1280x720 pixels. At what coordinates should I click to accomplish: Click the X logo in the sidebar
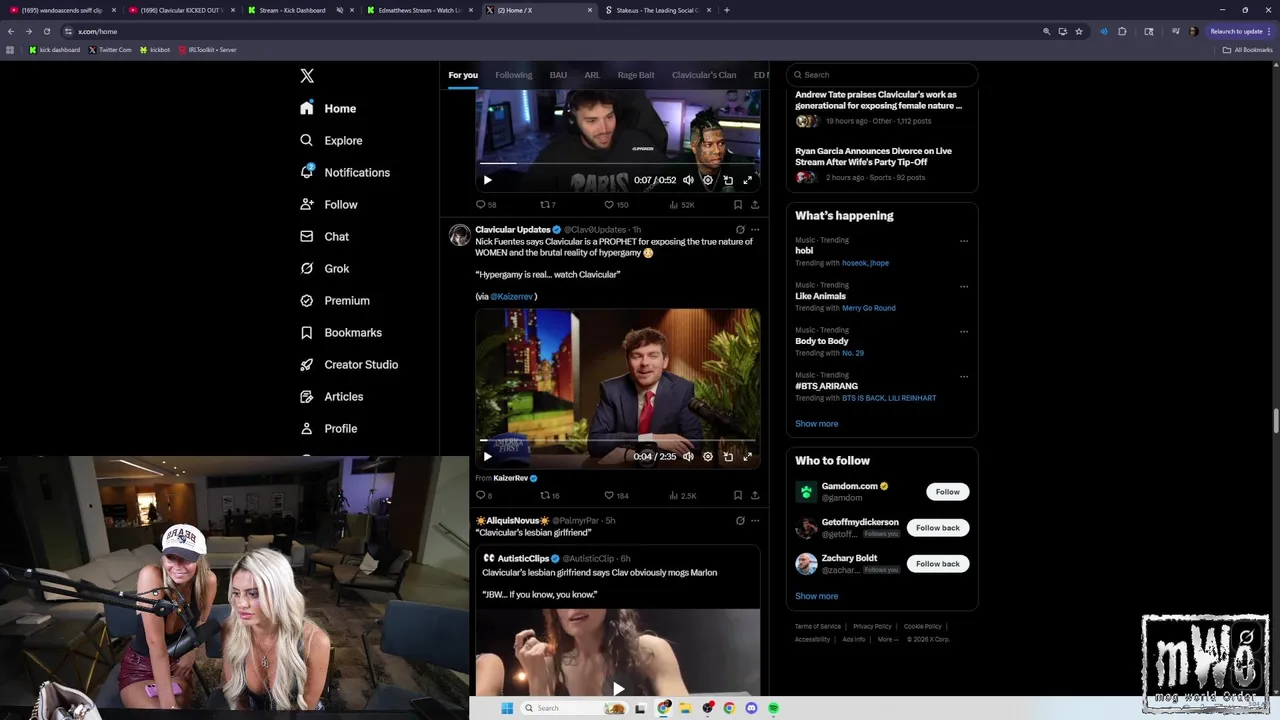307,76
